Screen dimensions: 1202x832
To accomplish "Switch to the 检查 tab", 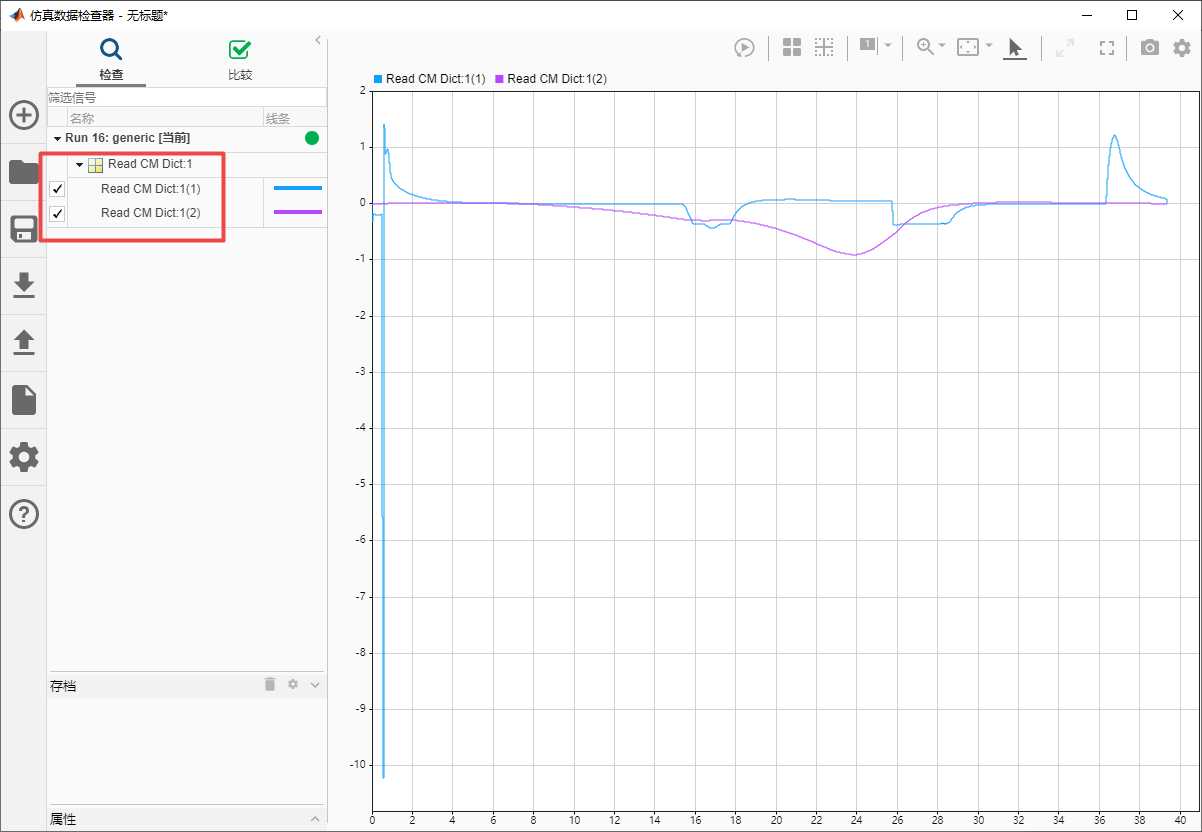I will [x=111, y=60].
